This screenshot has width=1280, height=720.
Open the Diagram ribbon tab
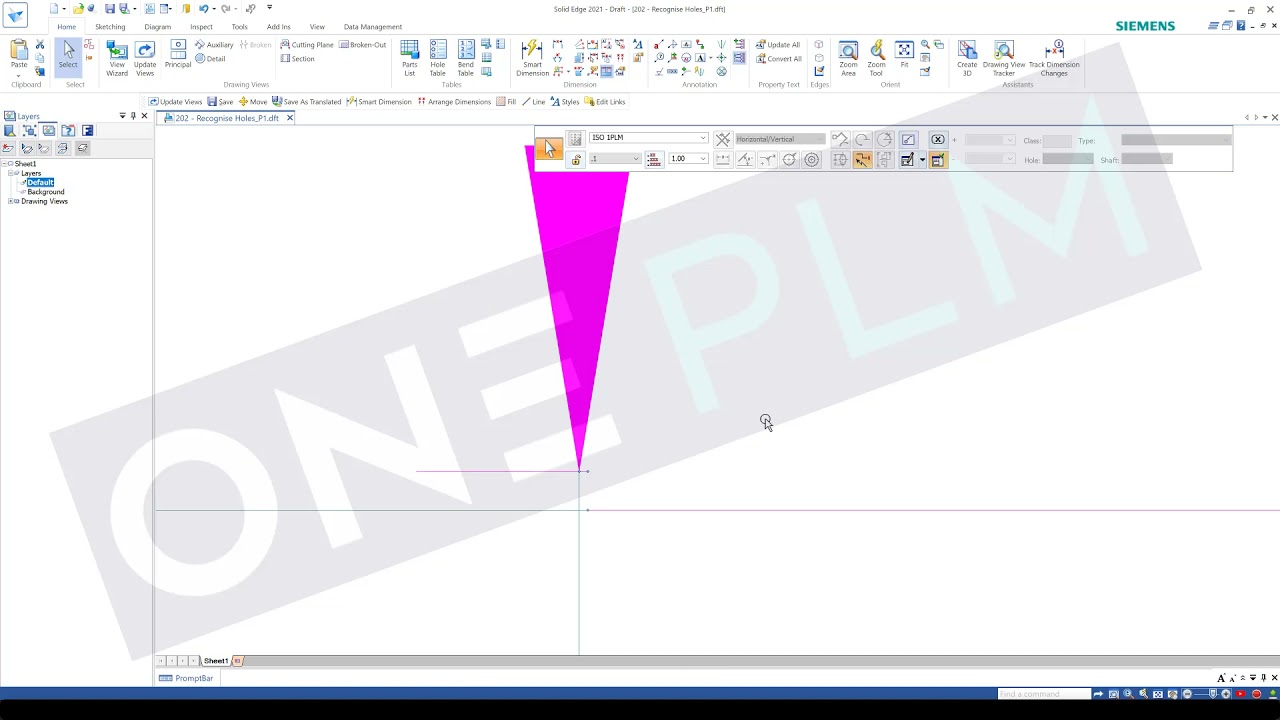click(157, 27)
